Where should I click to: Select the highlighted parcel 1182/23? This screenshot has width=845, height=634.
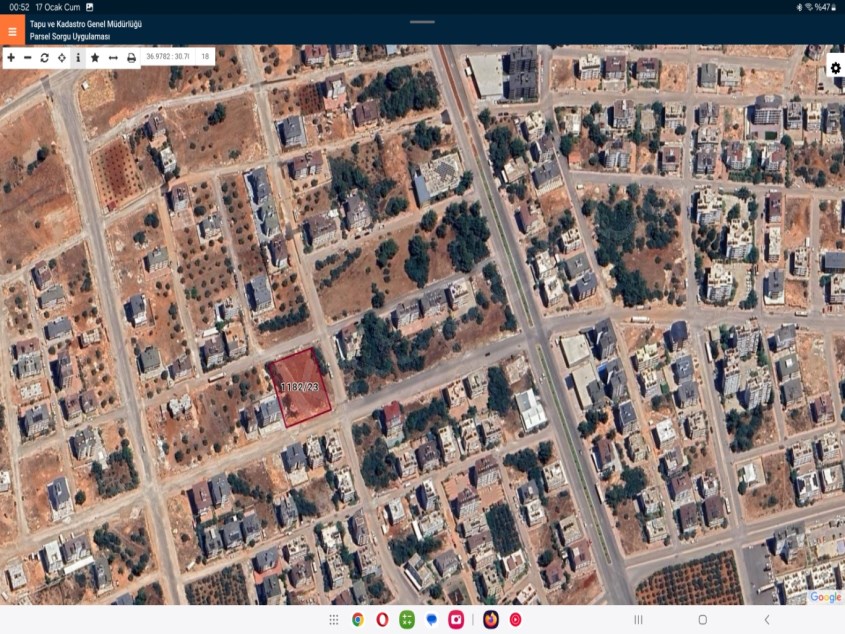pos(299,388)
